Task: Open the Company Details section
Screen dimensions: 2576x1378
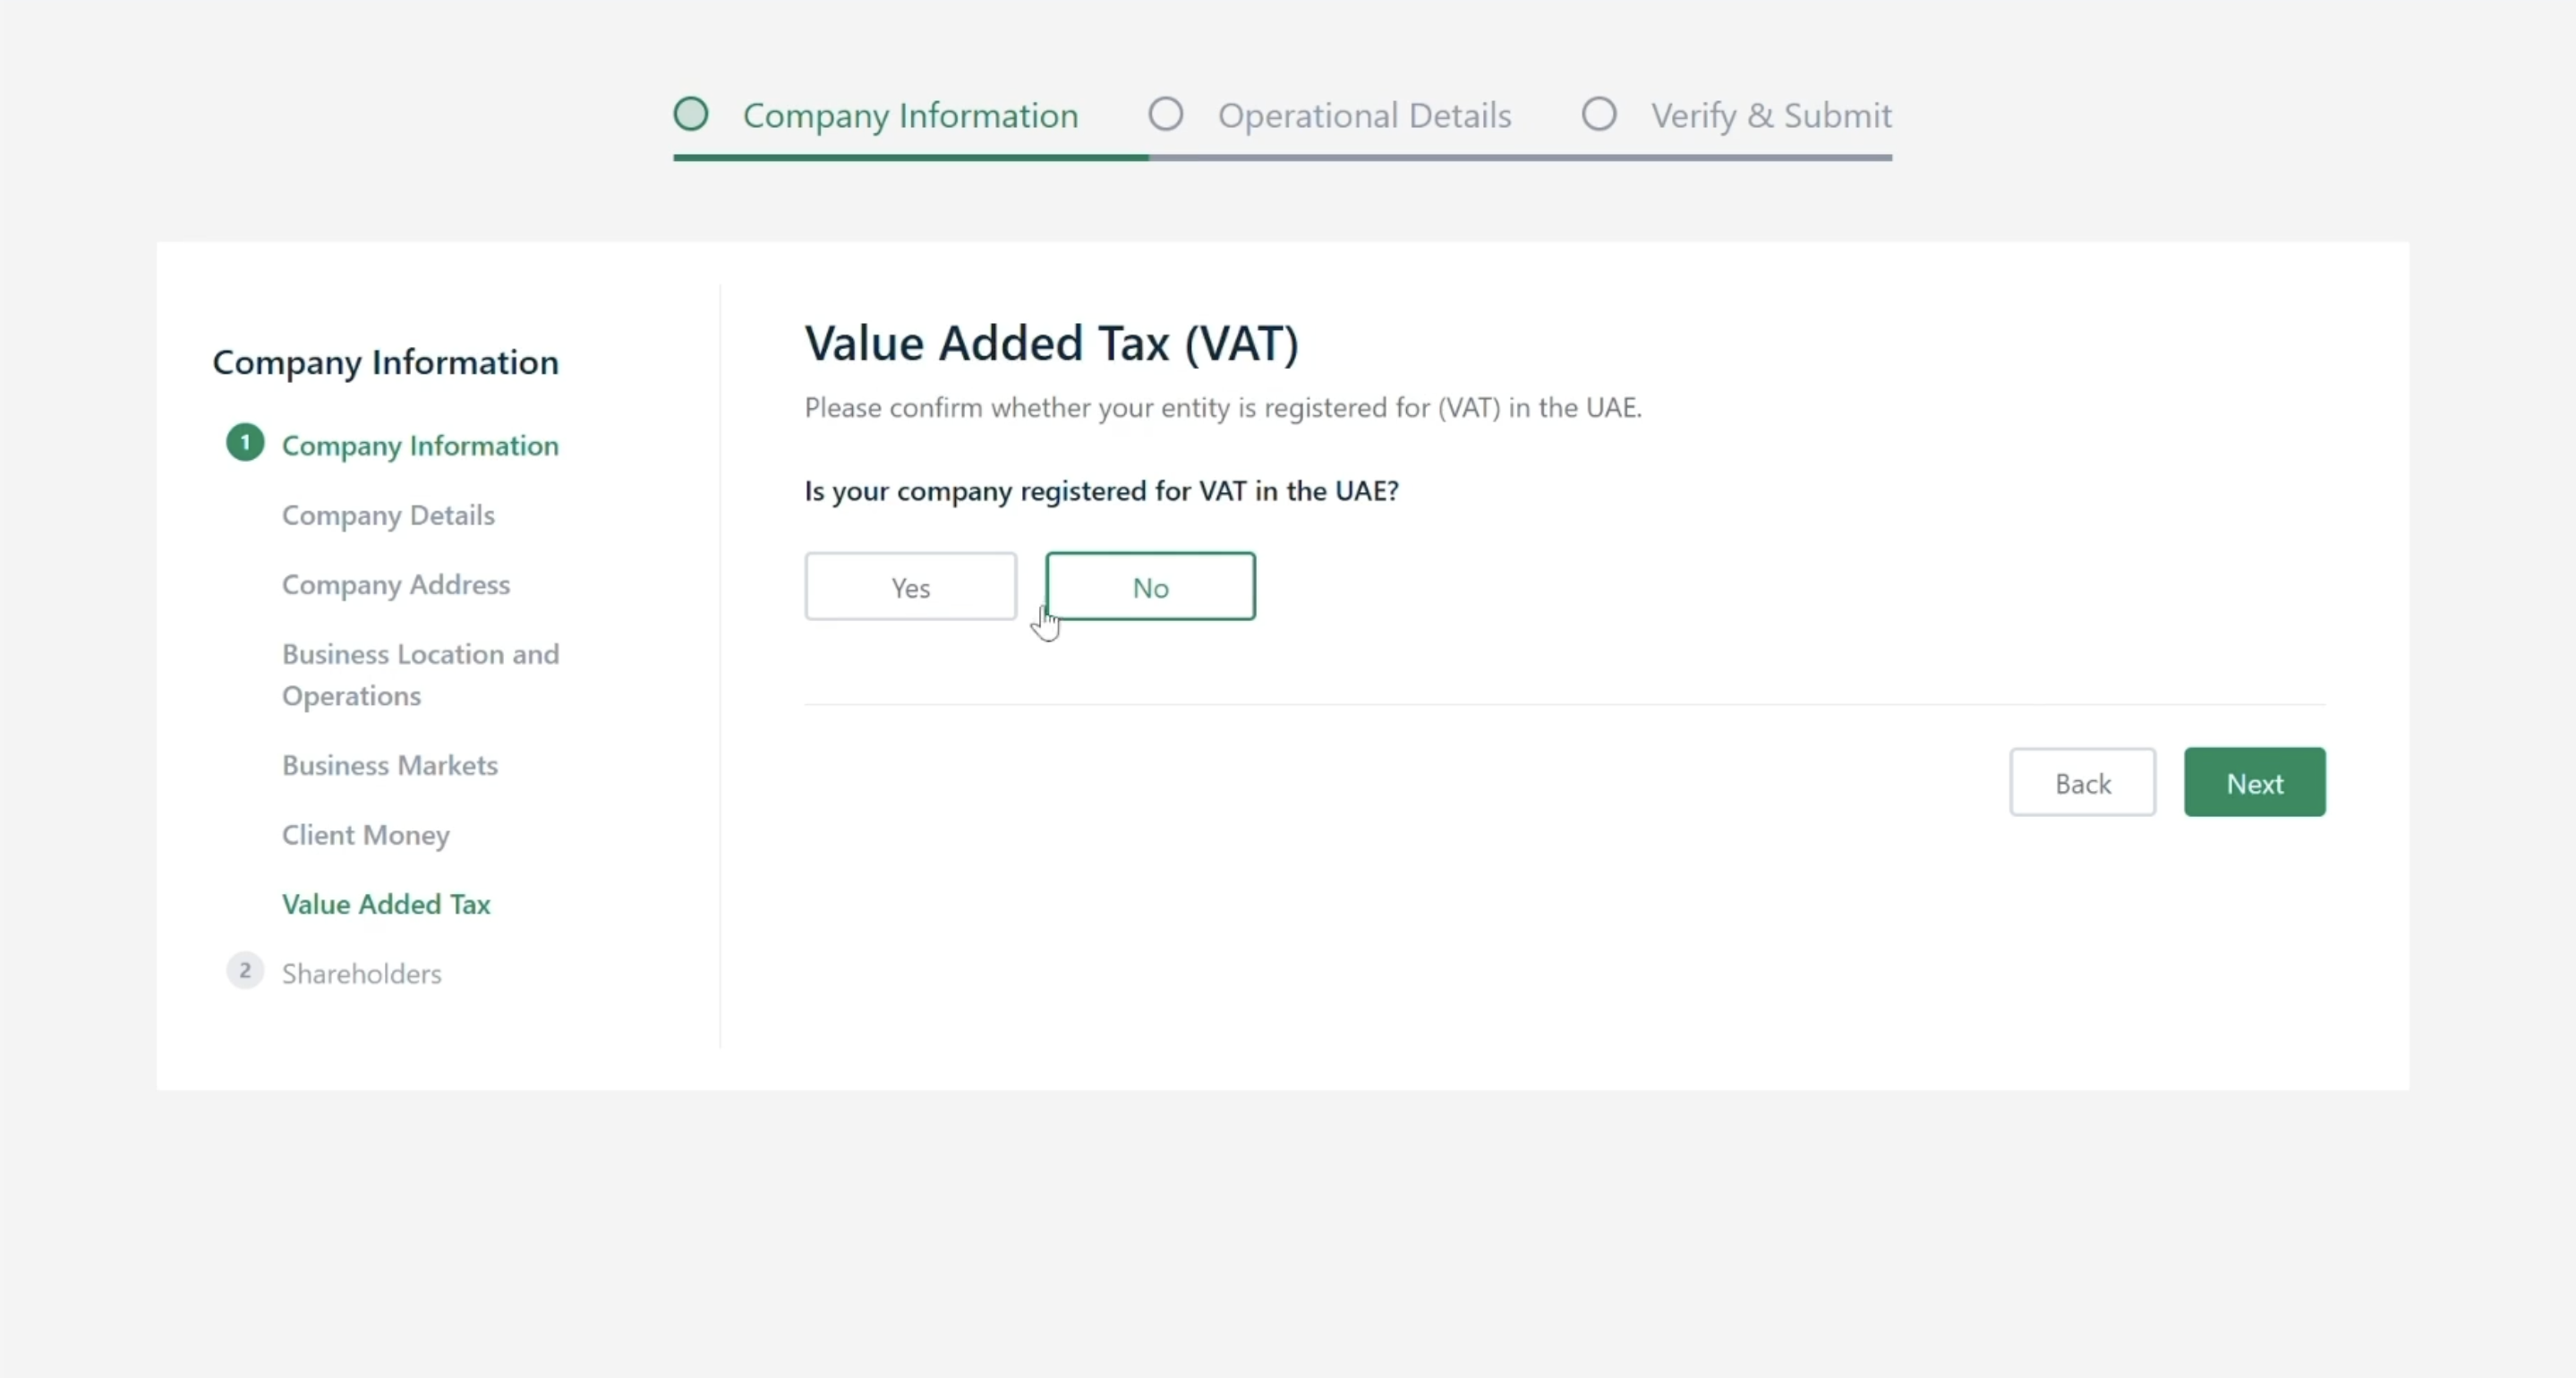Action: coord(388,515)
